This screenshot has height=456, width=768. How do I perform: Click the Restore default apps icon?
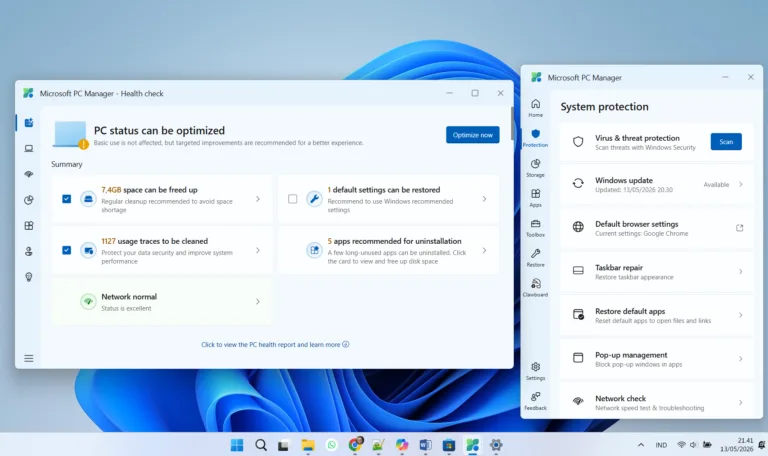578,314
